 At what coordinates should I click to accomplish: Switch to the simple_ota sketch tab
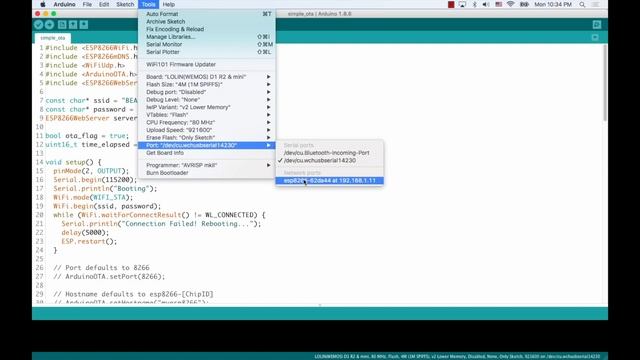coord(53,38)
